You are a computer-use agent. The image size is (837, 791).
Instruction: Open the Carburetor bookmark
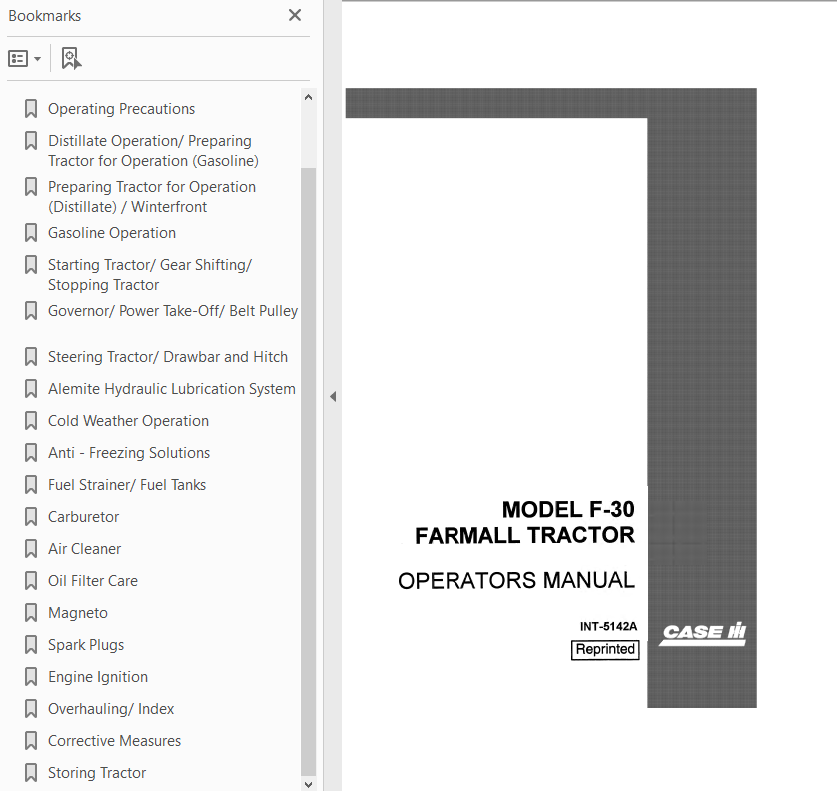[83, 517]
